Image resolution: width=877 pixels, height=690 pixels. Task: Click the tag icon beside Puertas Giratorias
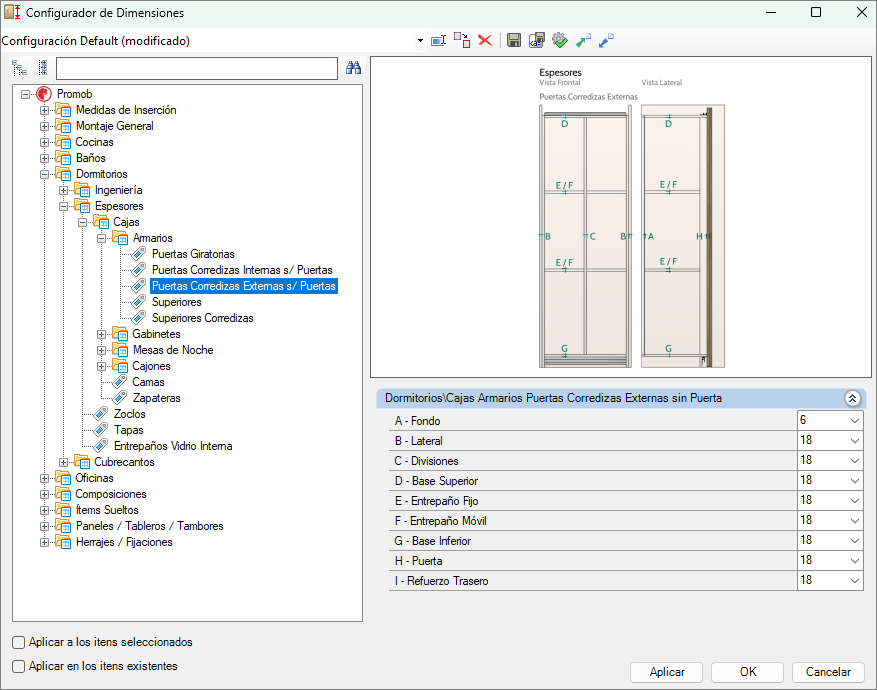pyautogui.click(x=139, y=254)
